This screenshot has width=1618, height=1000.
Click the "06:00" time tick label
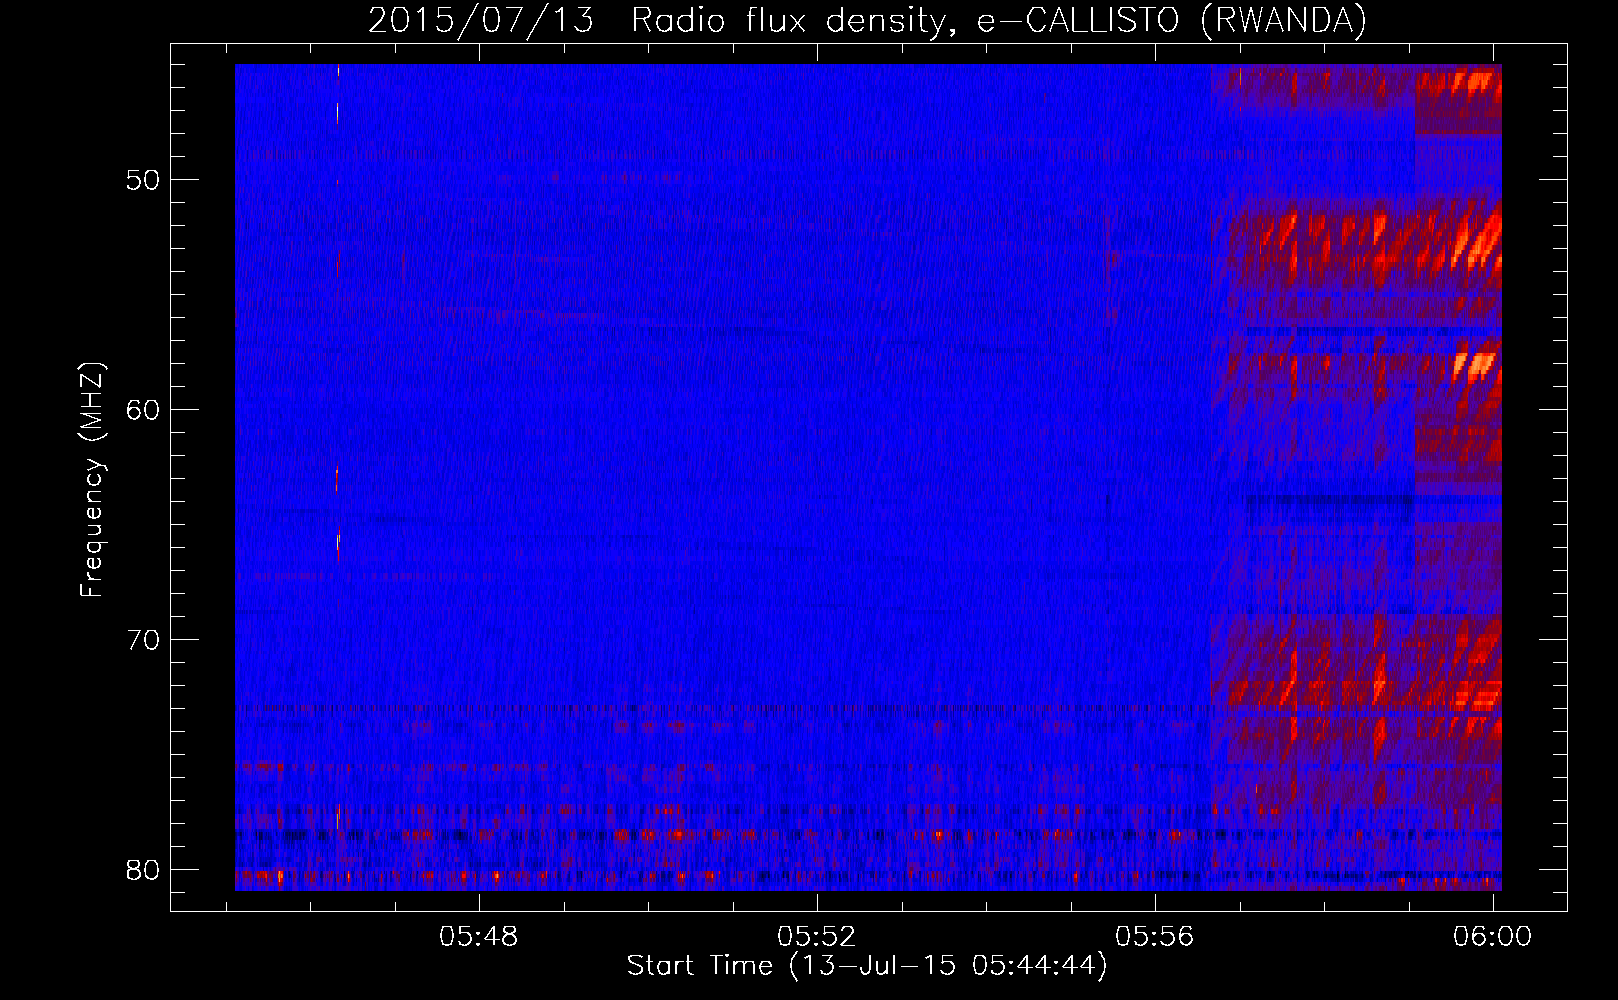pyautogui.click(x=1493, y=937)
